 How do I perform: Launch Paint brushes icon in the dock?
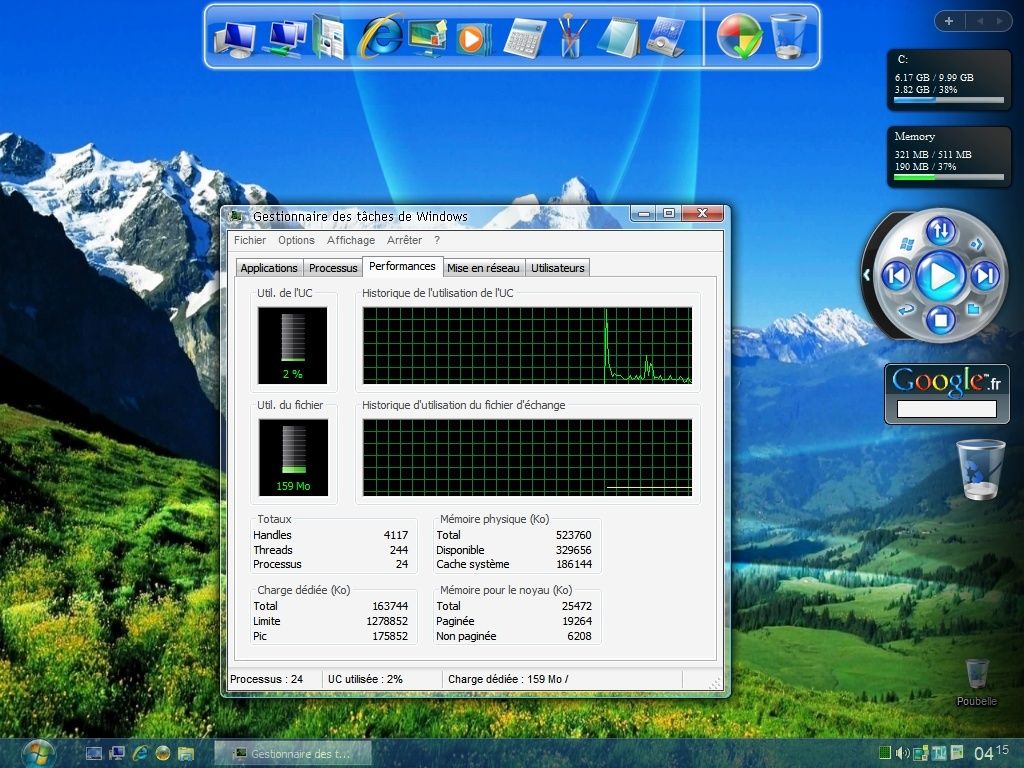[x=571, y=37]
